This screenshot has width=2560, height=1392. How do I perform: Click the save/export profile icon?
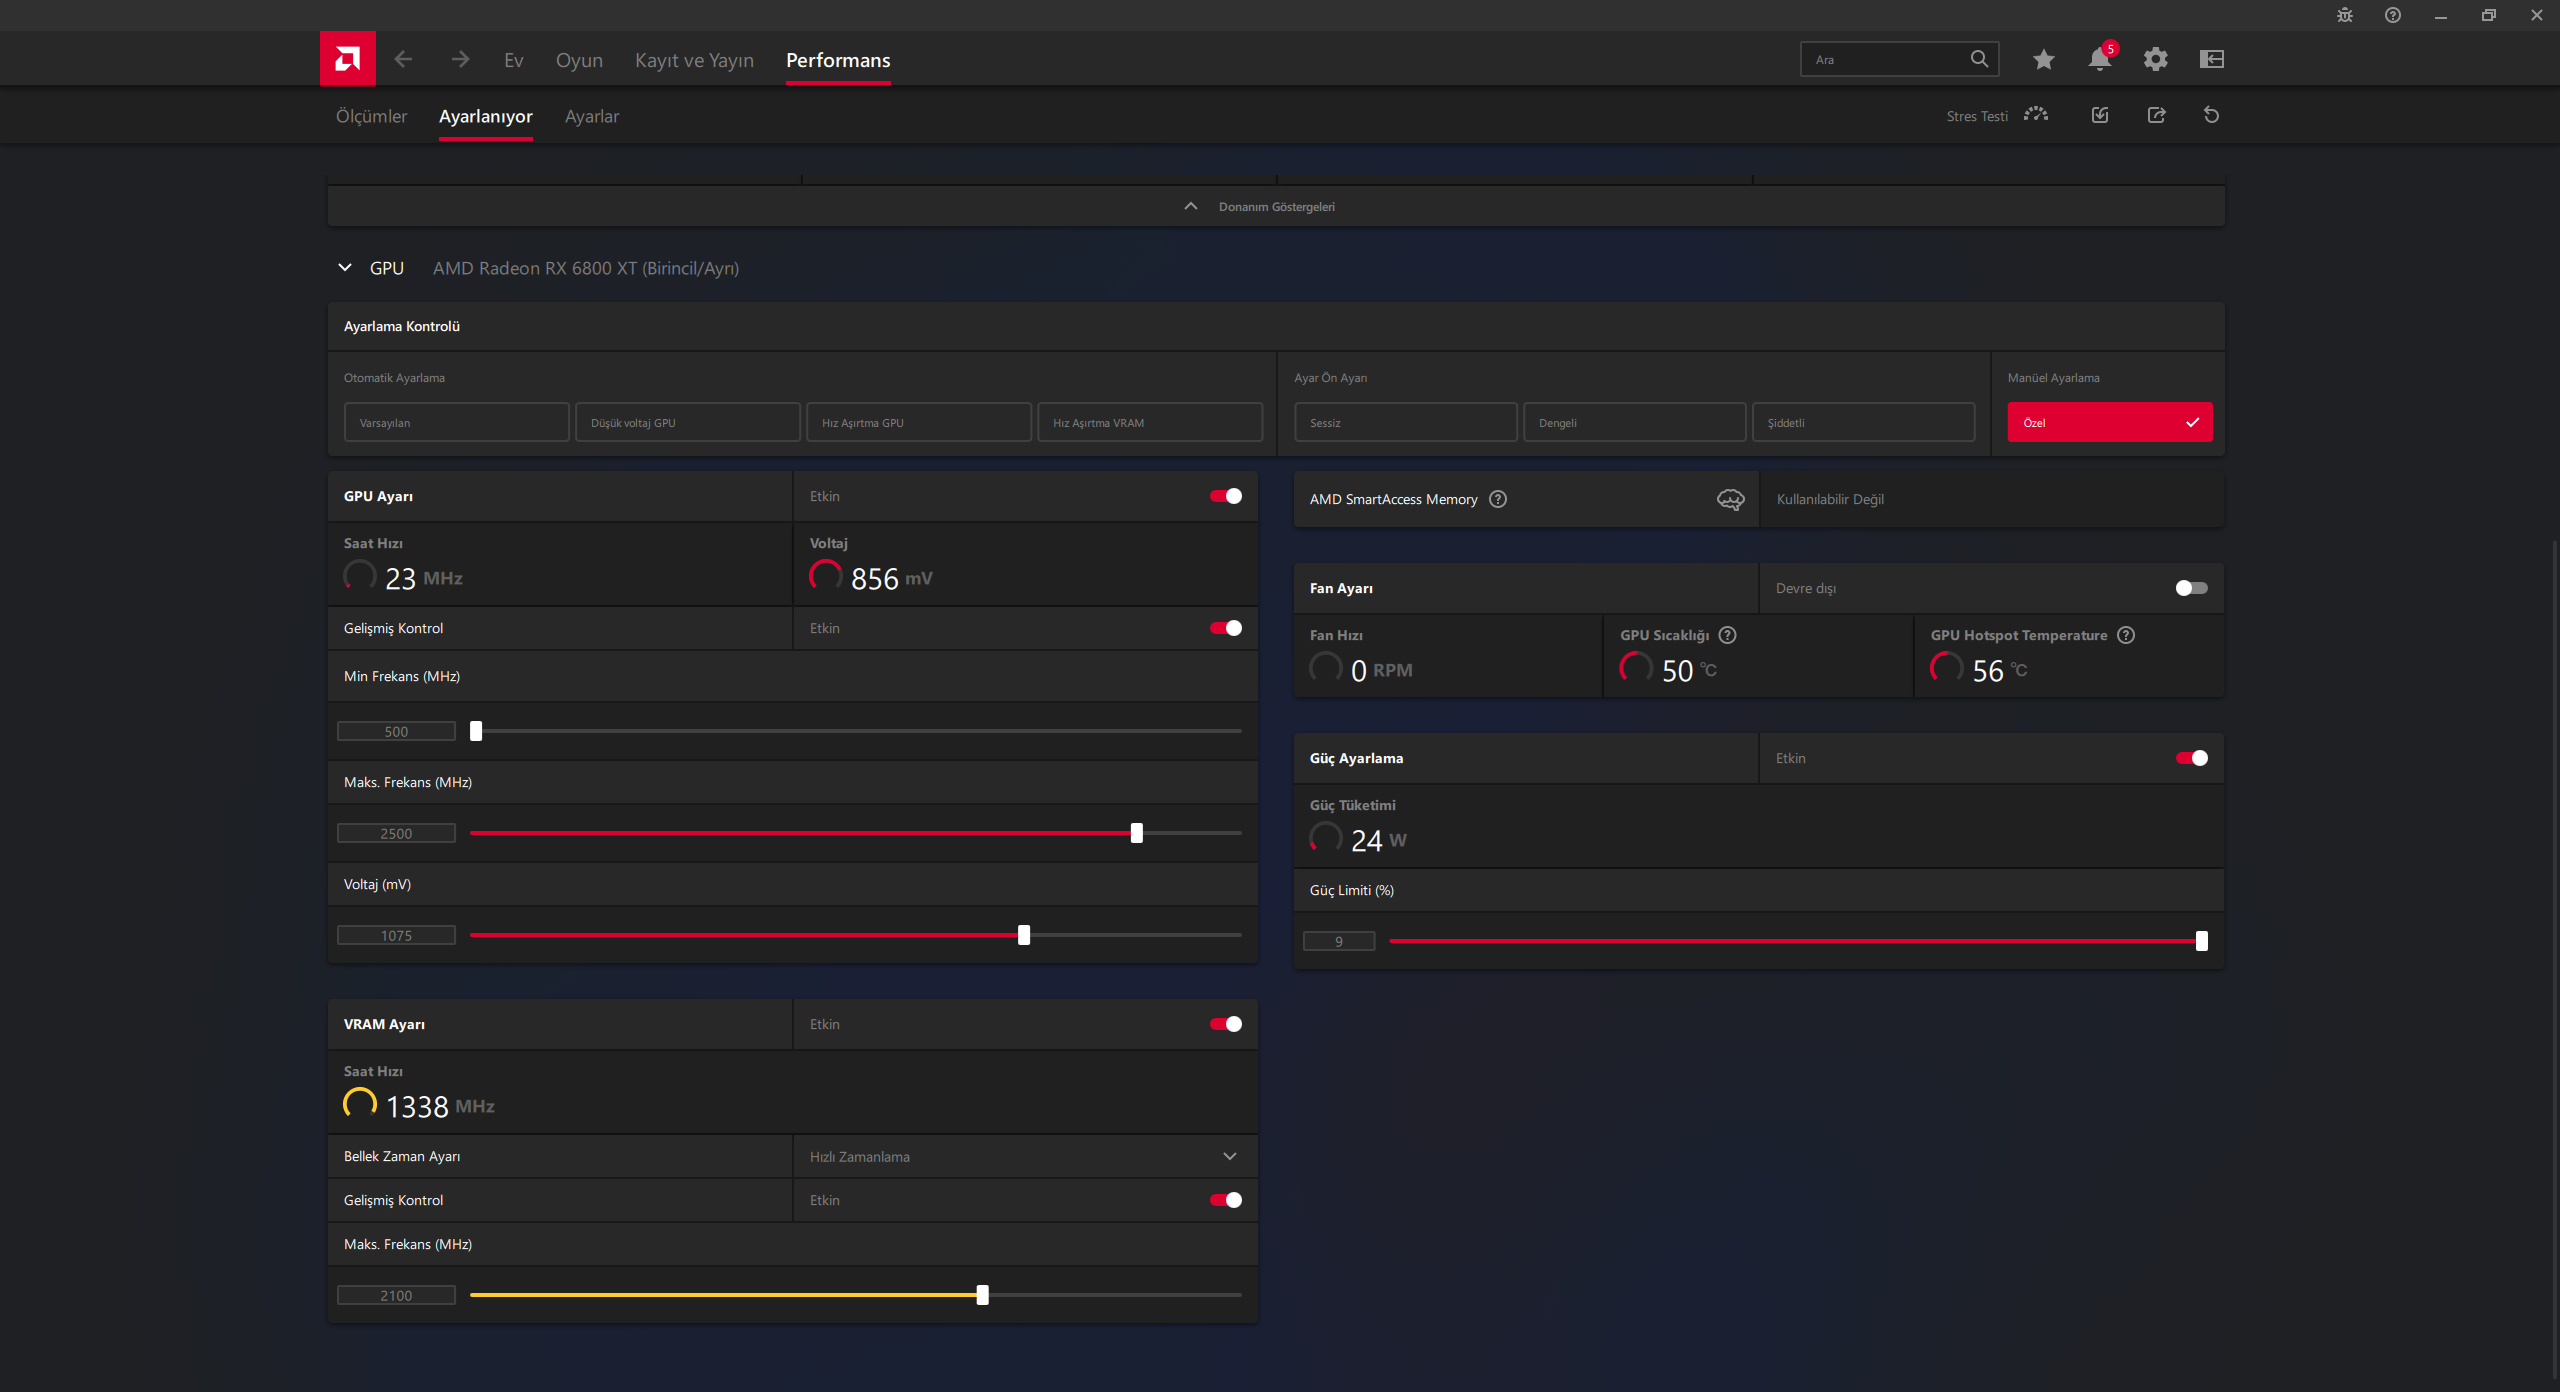(x=2156, y=115)
